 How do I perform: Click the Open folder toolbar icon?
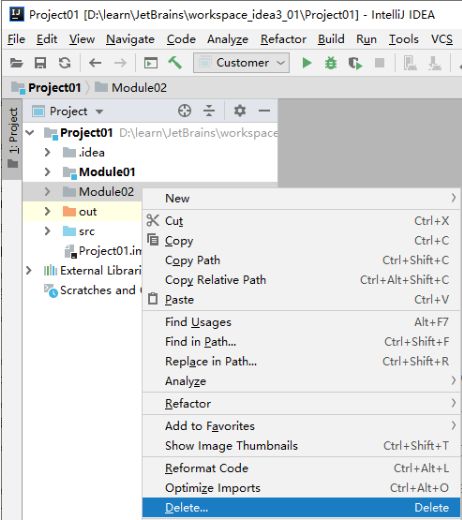pos(16,63)
